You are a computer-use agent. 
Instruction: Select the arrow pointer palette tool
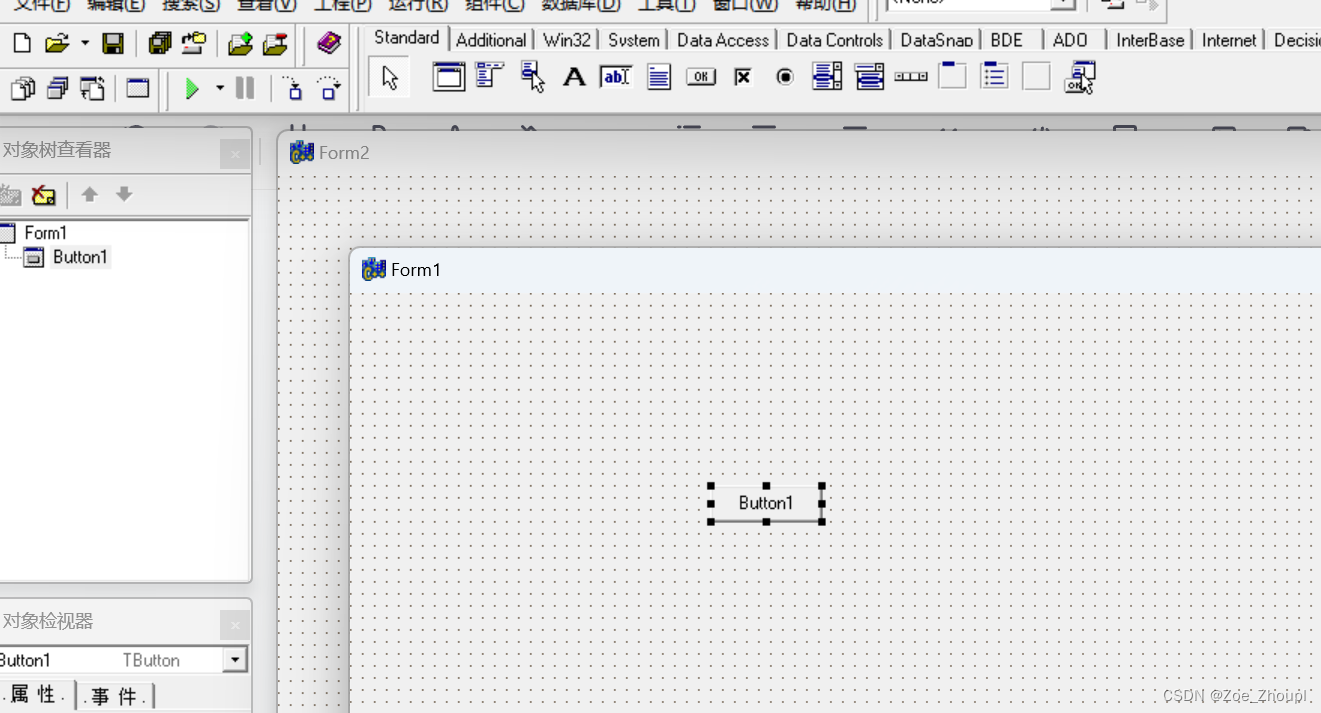(390, 77)
